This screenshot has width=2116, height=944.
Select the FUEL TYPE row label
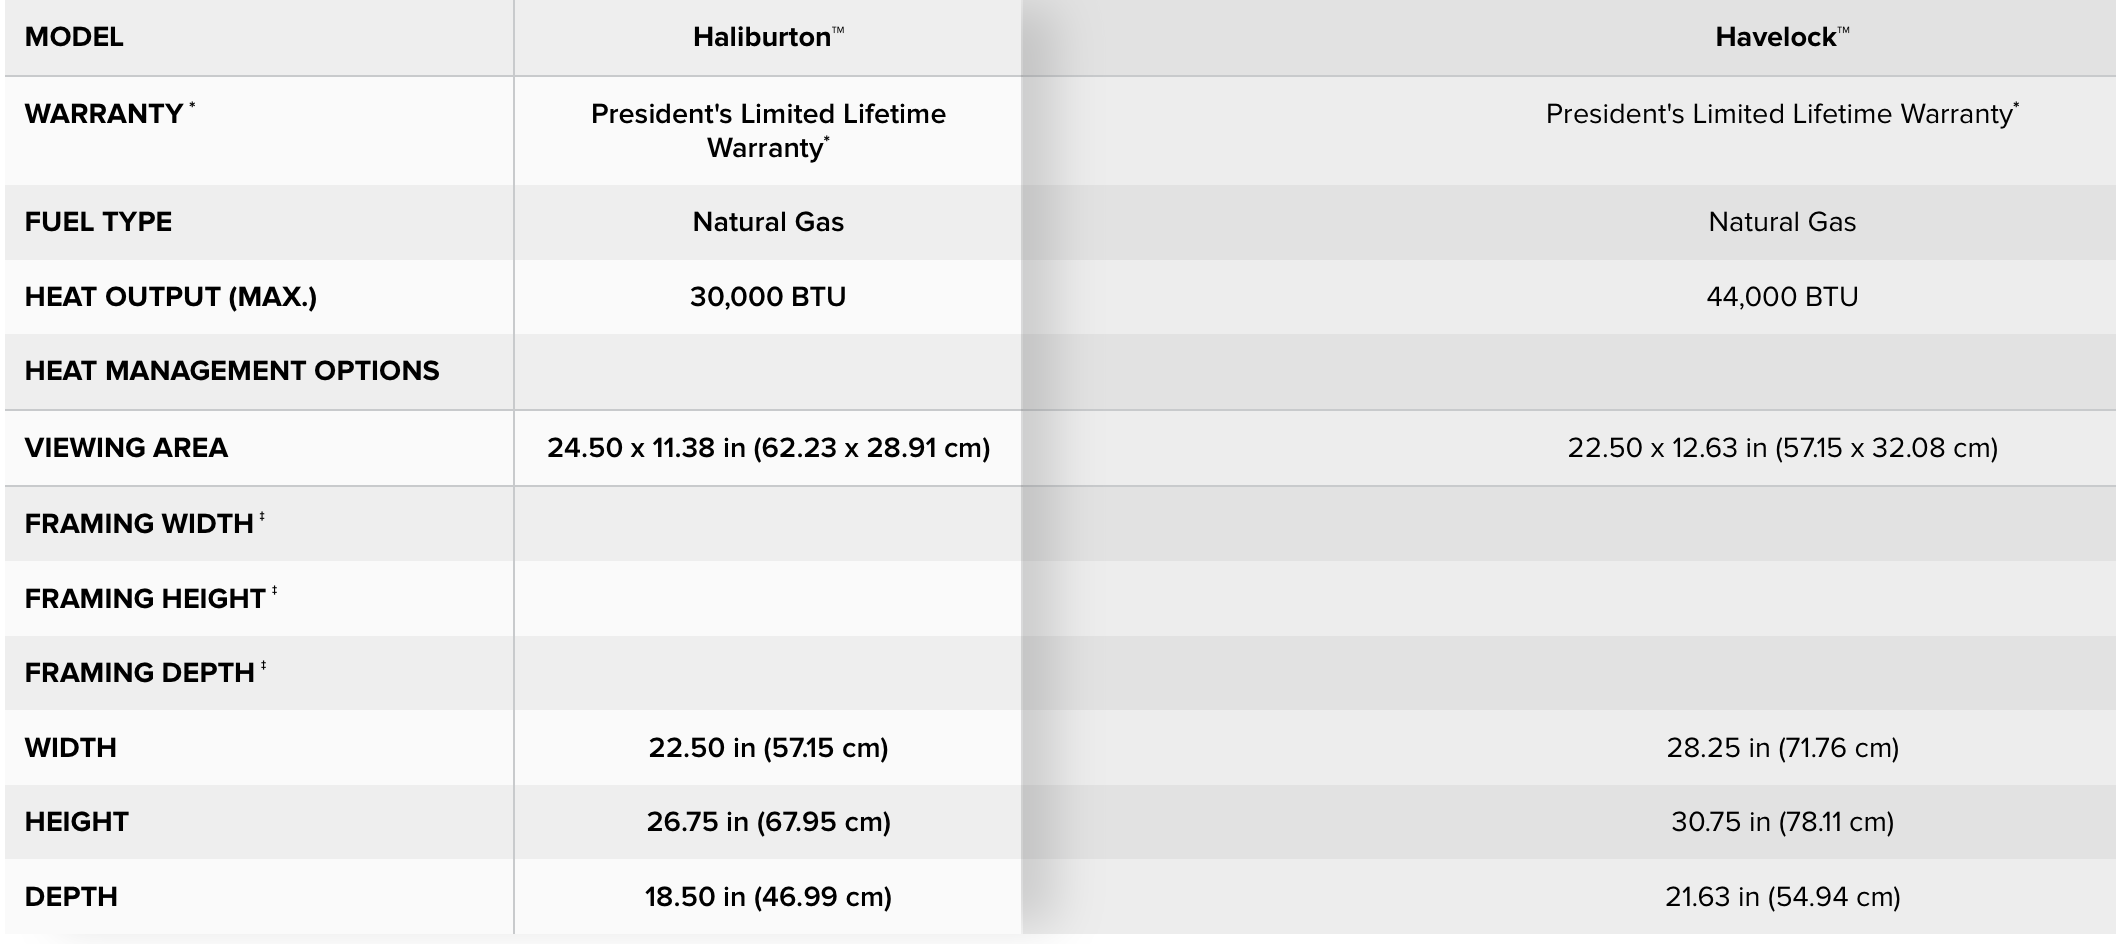point(98,222)
